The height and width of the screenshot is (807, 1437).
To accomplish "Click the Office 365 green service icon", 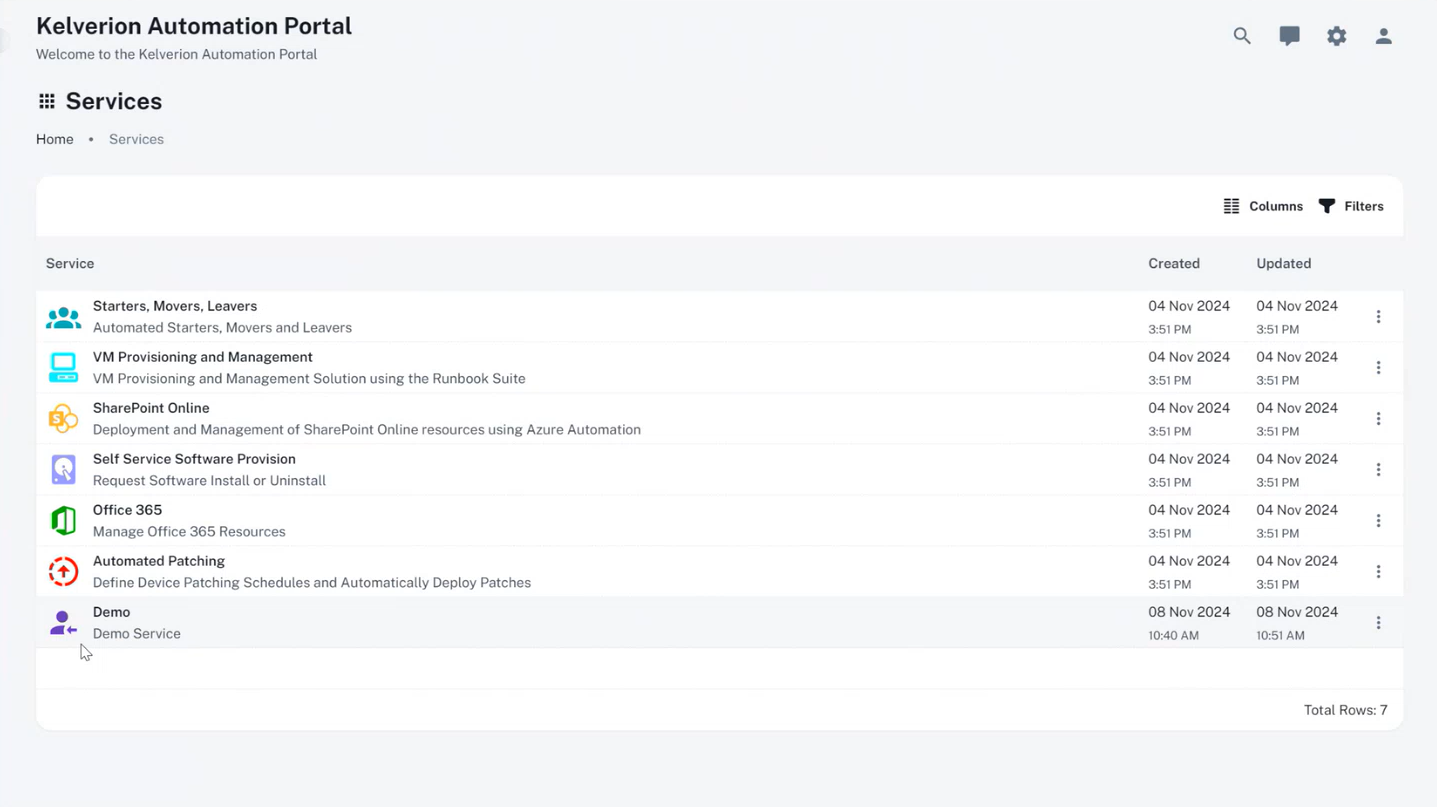I will (63, 520).
